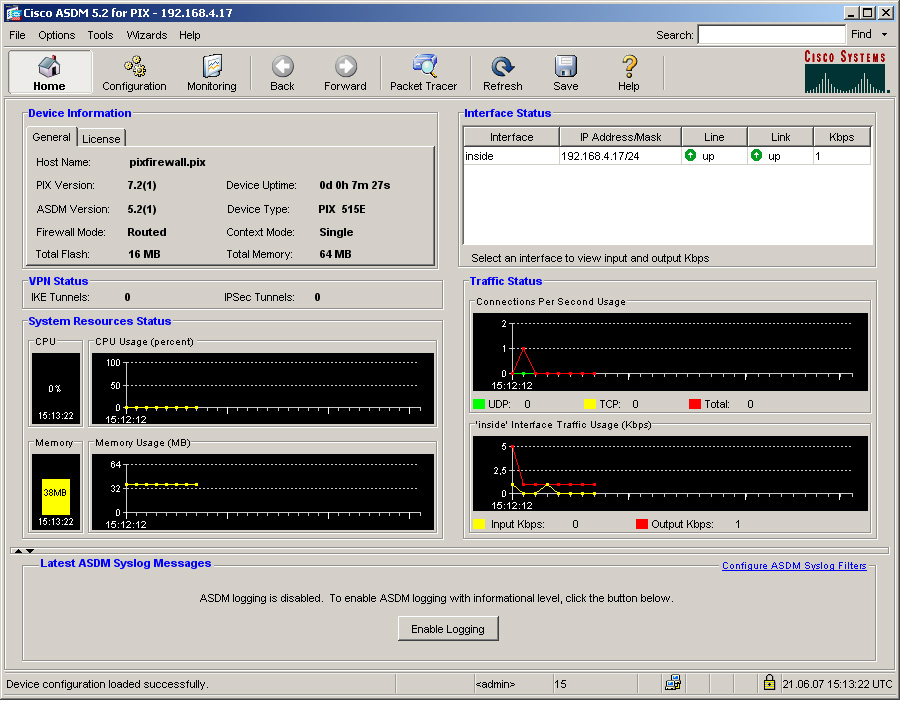Save the running configuration
Screen dimensions: 900x701
tap(565, 73)
